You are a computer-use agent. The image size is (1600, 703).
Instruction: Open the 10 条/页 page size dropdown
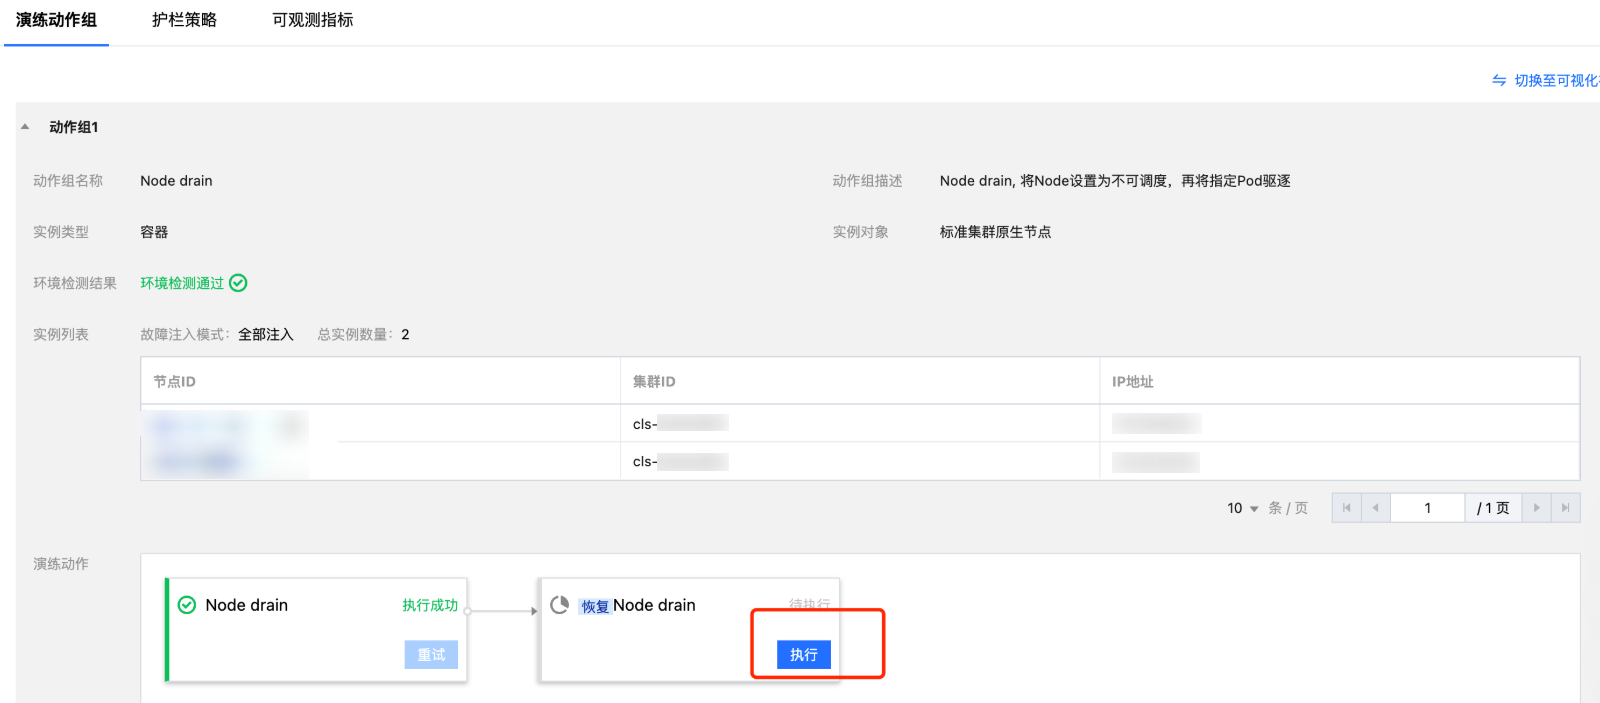(x=1243, y=508)
